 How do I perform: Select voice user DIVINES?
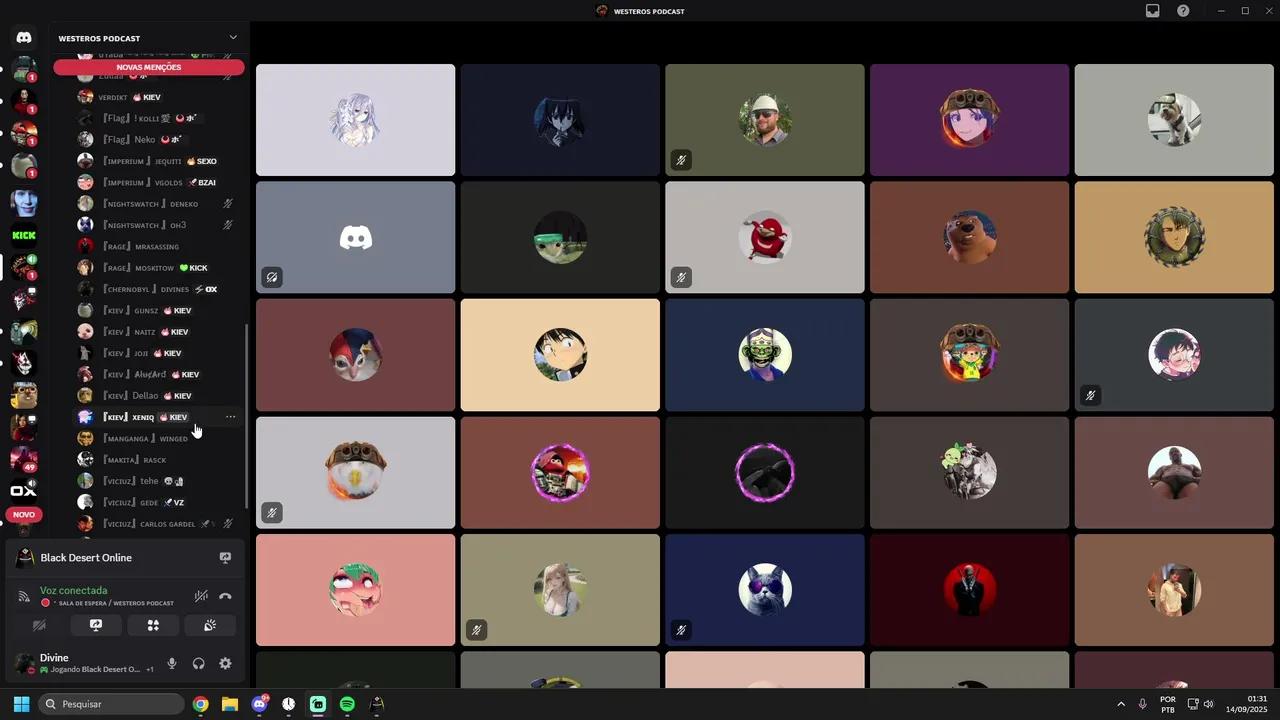tap(160, 289)
